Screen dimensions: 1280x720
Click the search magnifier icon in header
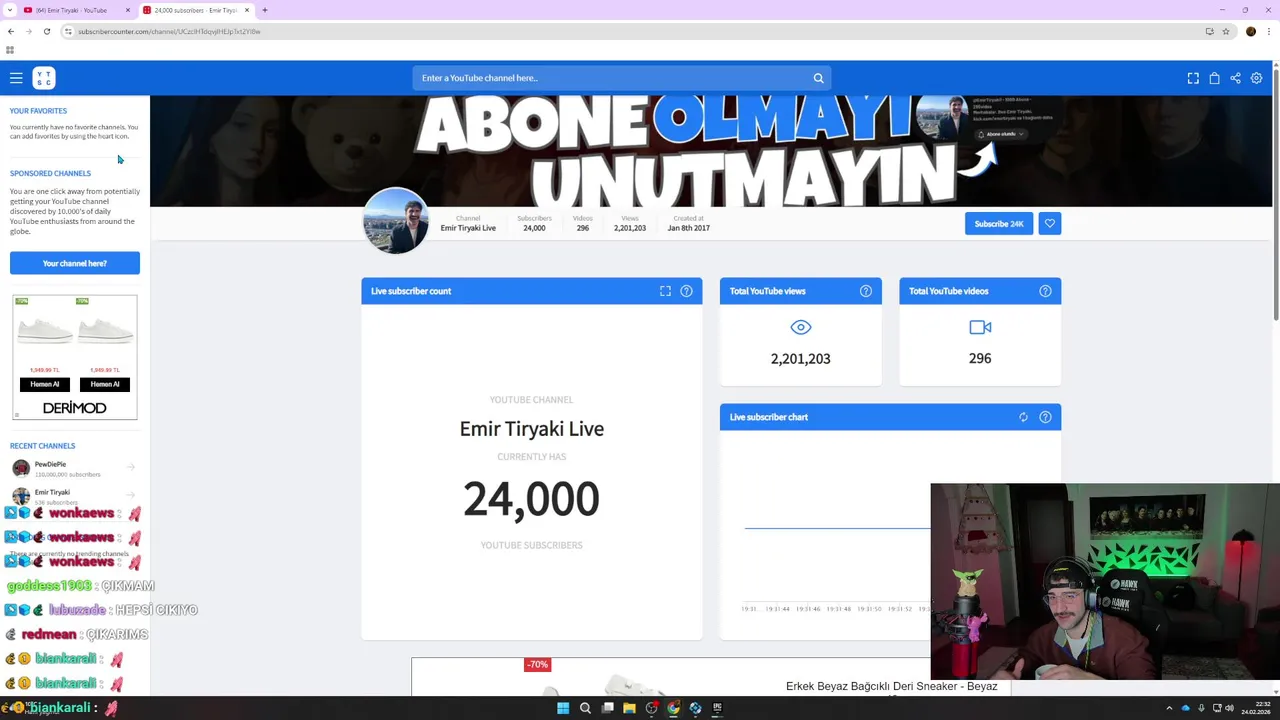tap(818, 78)
